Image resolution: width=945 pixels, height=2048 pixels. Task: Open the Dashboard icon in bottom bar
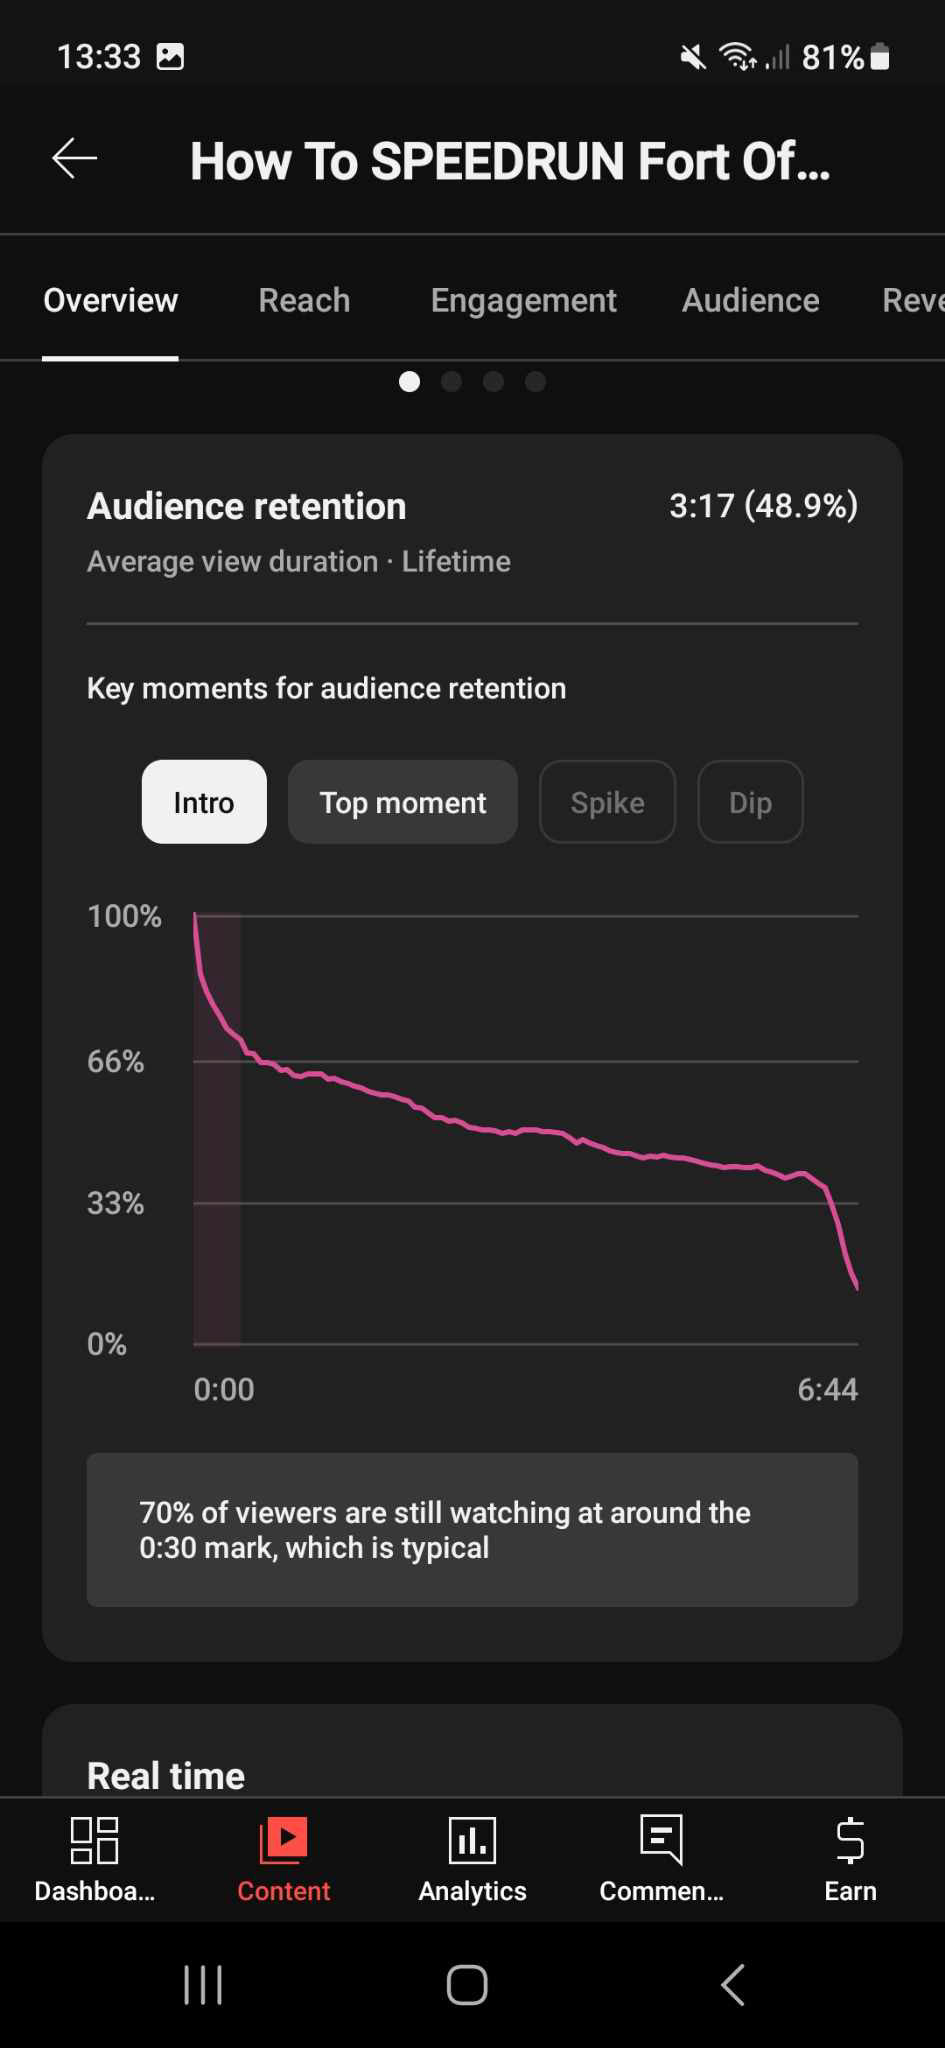point(94,1840)
